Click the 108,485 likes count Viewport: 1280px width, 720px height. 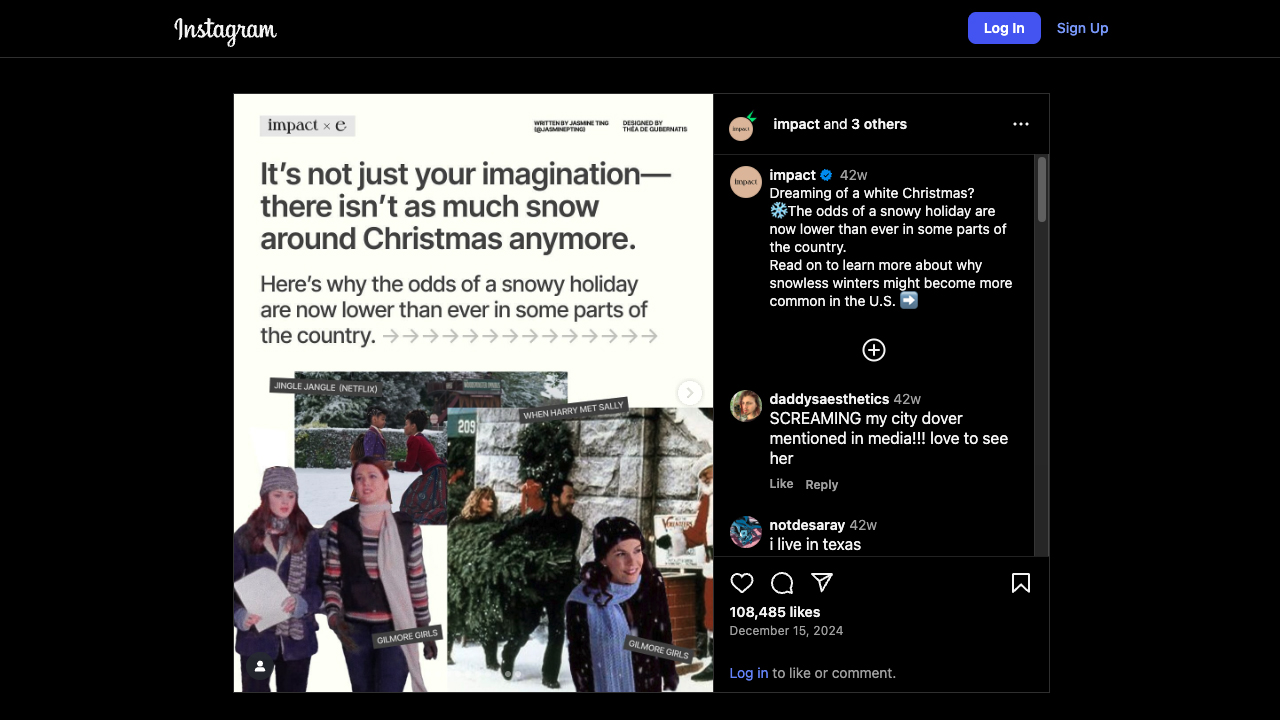(x=775, y=612)
